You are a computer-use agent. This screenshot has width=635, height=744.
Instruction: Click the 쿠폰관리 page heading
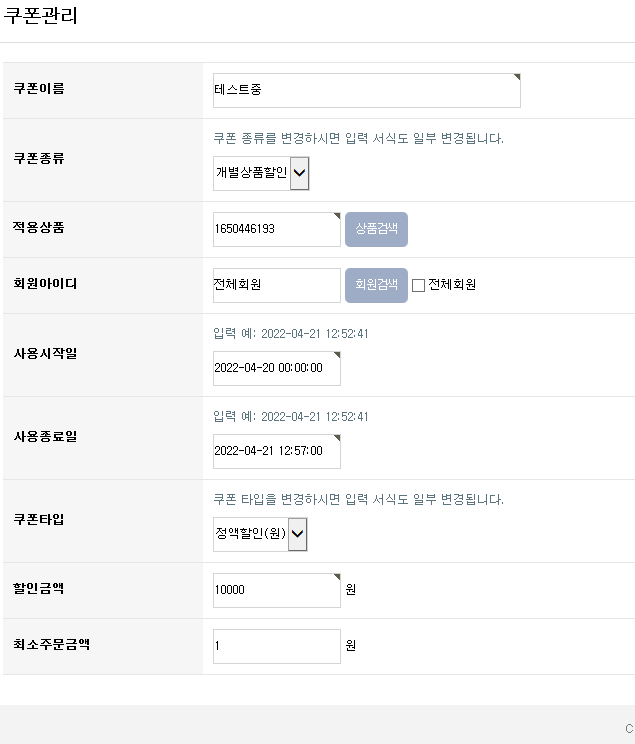(41, 17)
